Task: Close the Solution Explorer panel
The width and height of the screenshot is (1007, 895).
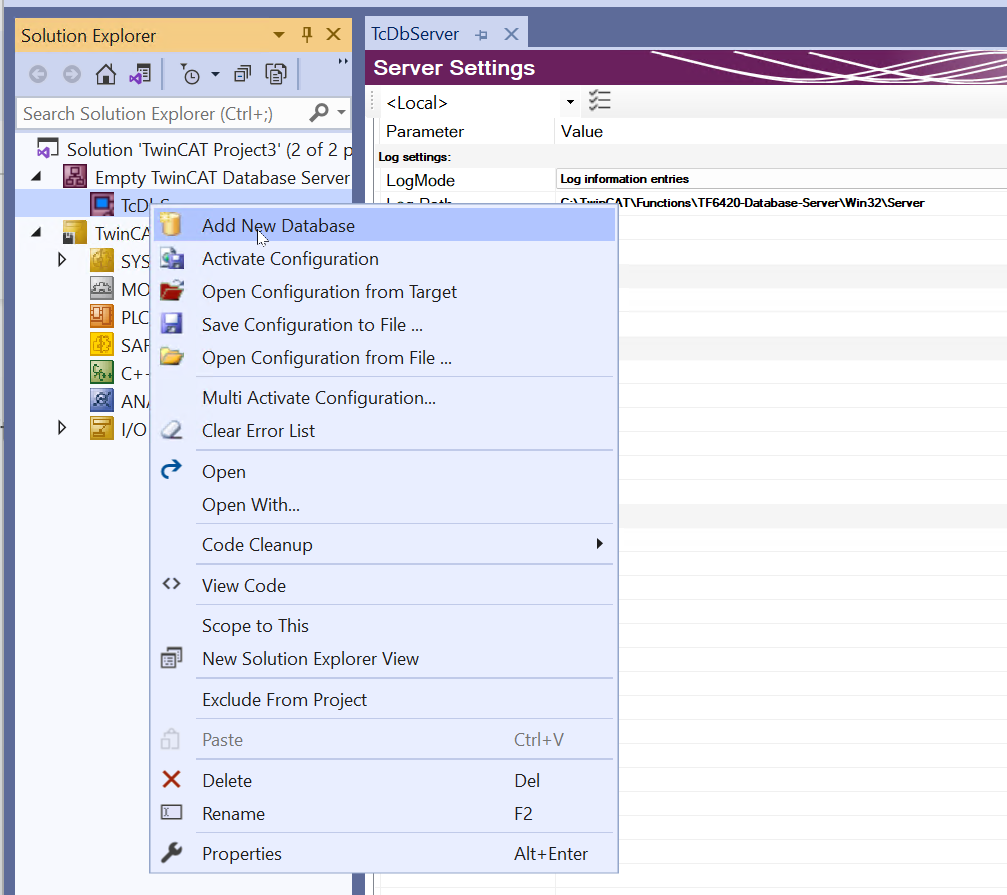Action: click(333, 35)
